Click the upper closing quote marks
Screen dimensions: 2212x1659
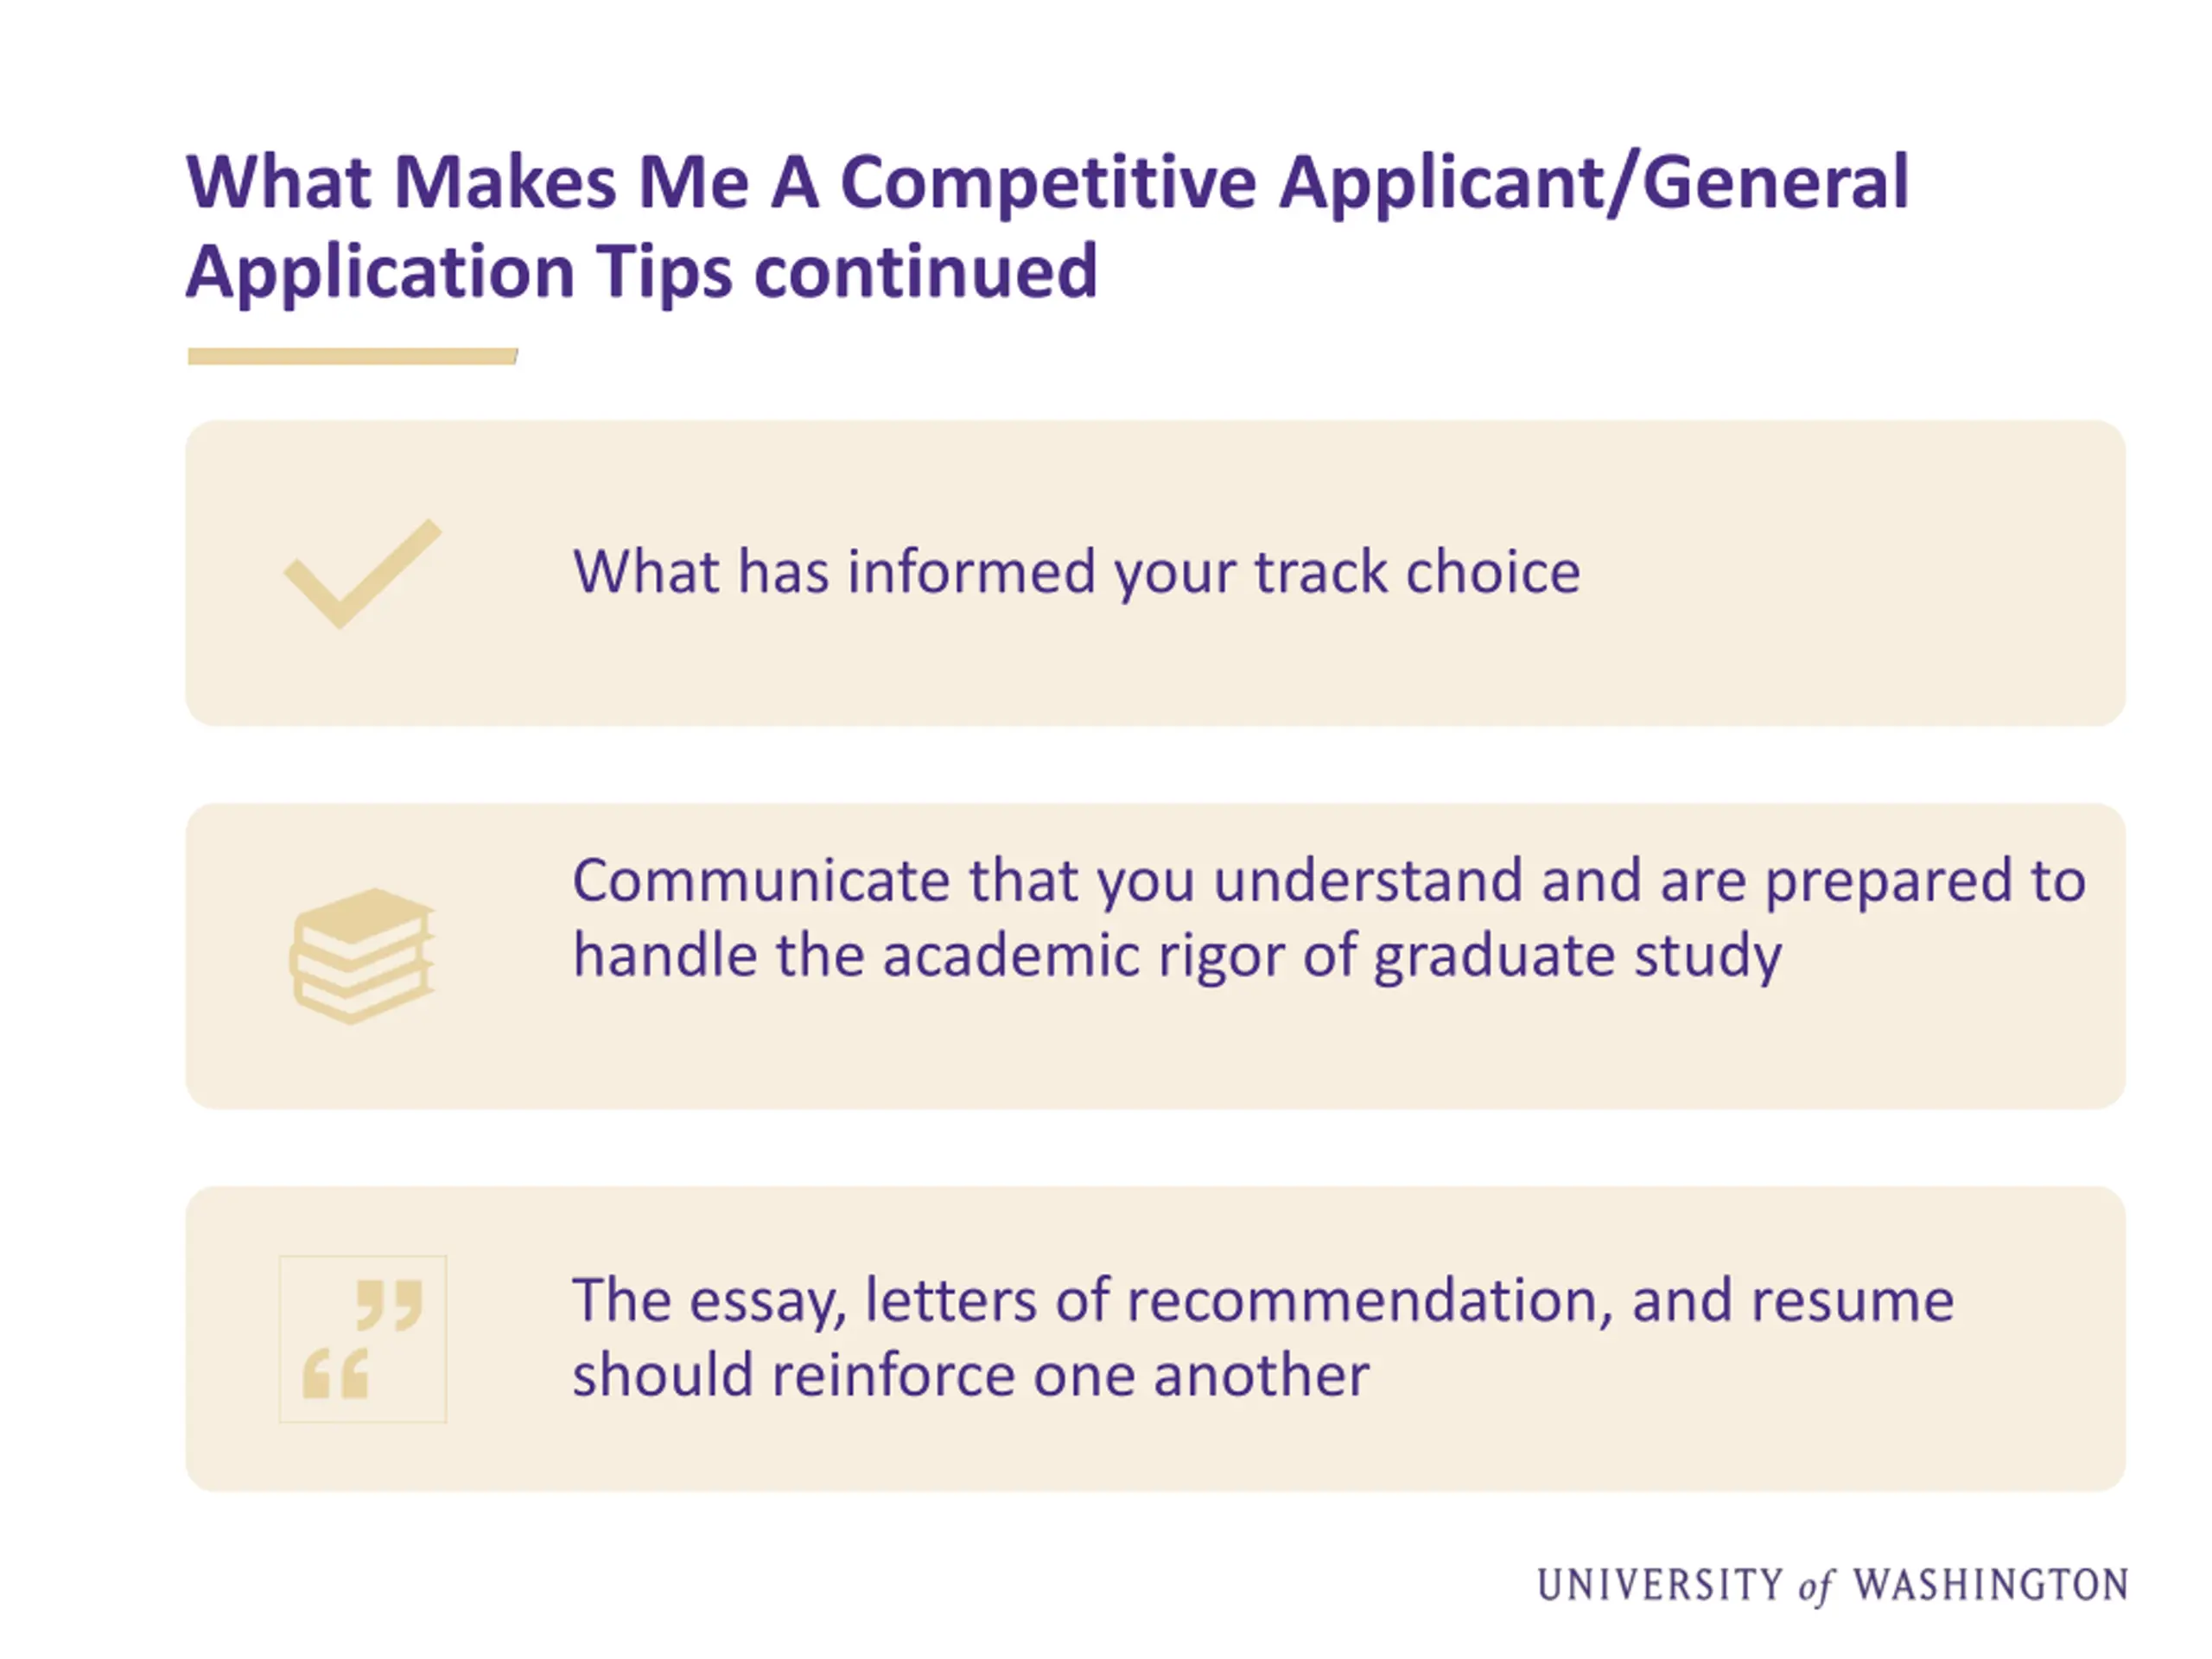[x=390, y=1305]
